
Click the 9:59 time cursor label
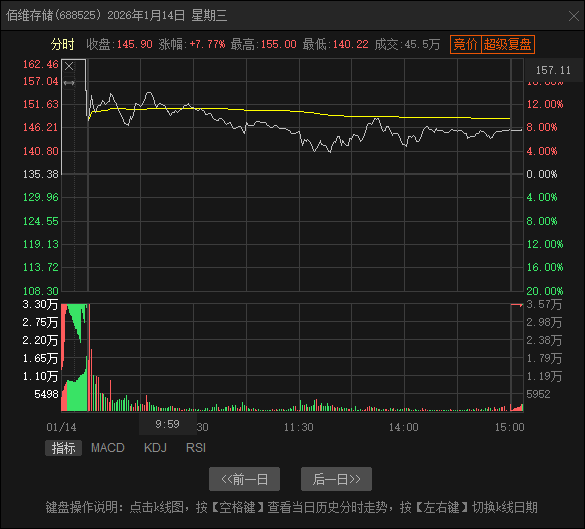coord(168,424)
